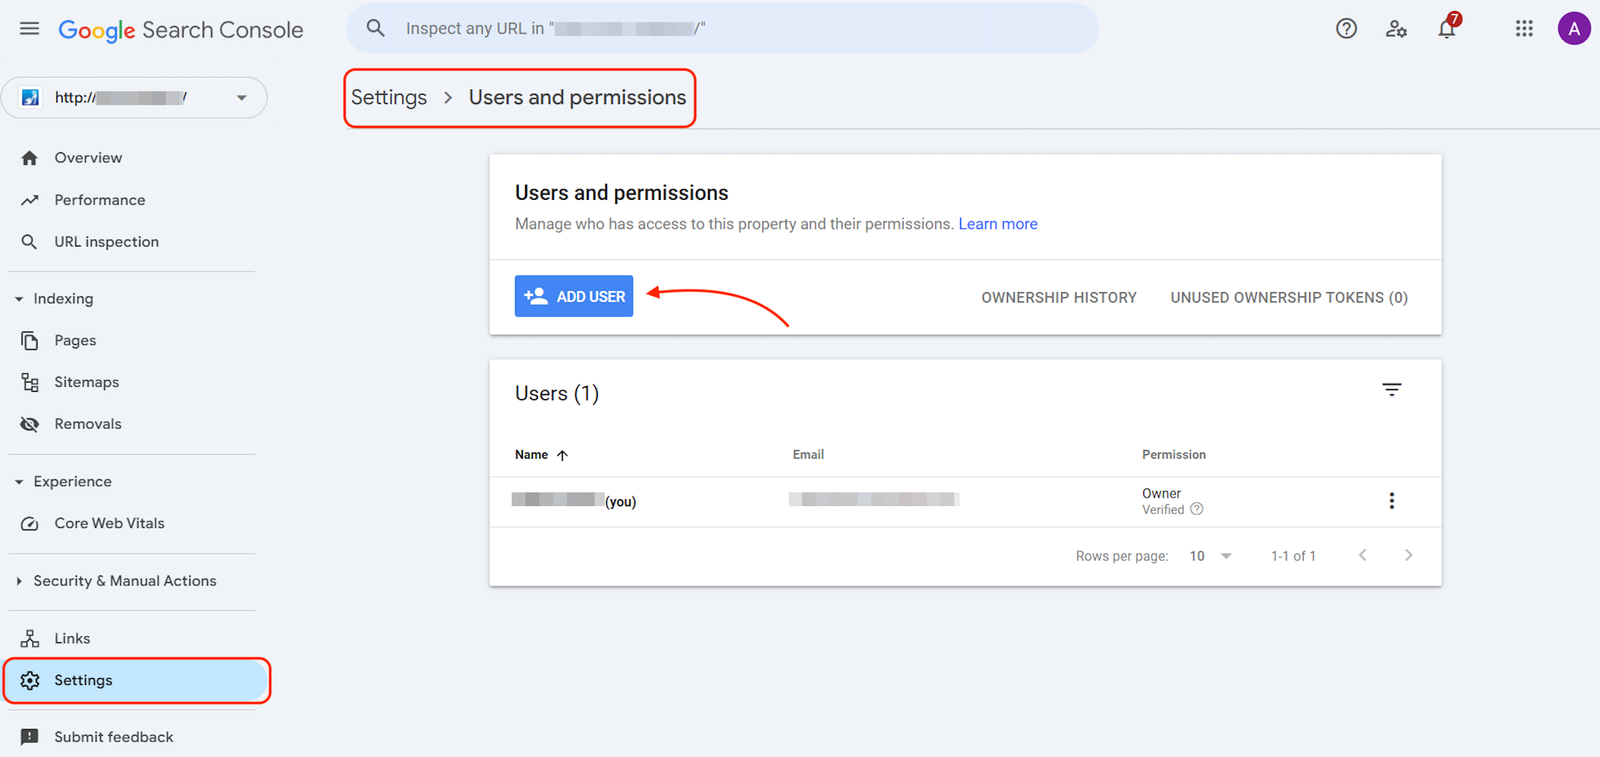The width and height of the screenshot is (1600, 757).
Task: Open the hamburger main menu
Action: click(29, 29)
